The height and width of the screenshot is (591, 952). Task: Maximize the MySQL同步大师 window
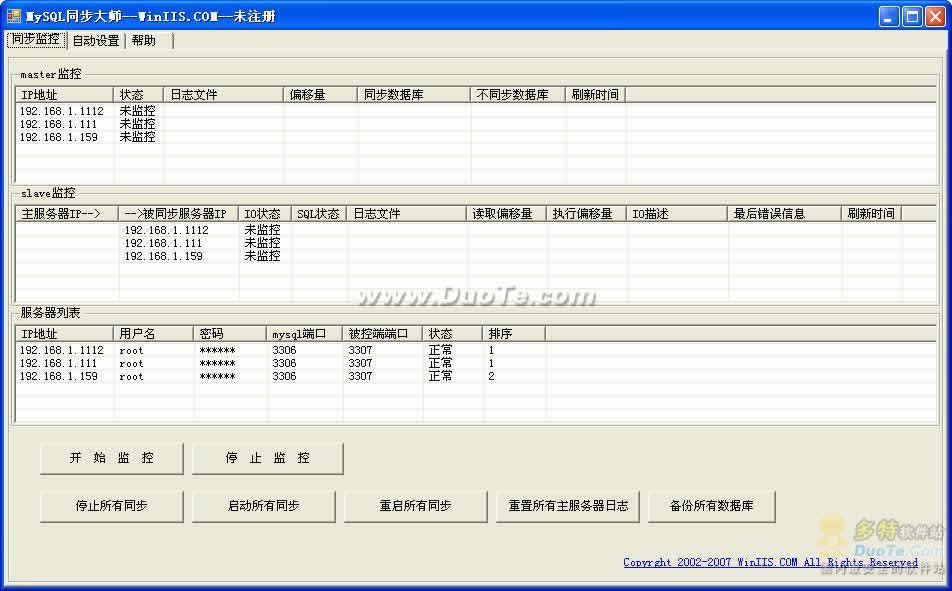tap(912, 16)
